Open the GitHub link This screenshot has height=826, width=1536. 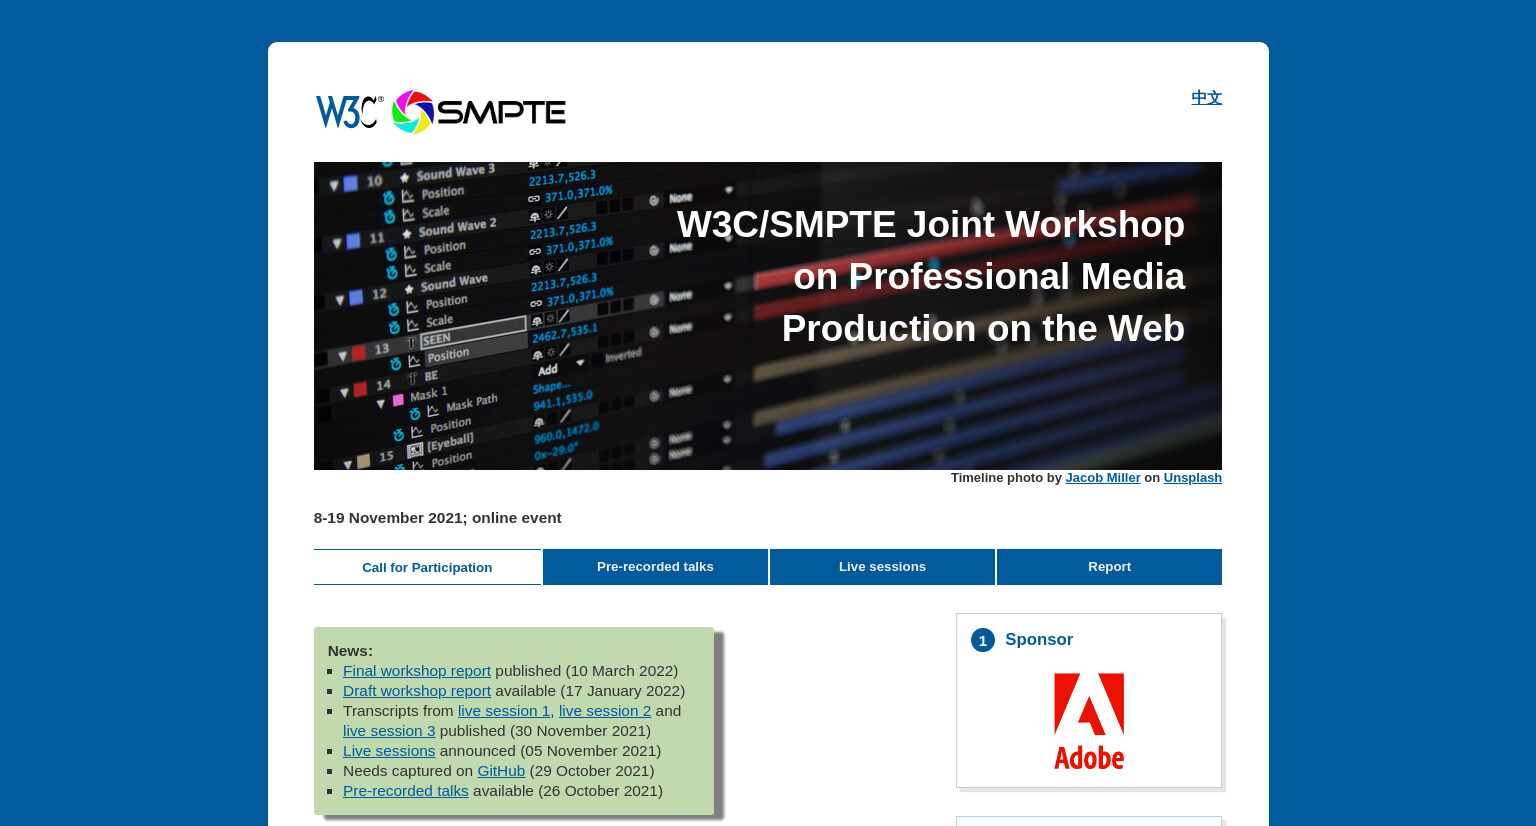[501, 771]
